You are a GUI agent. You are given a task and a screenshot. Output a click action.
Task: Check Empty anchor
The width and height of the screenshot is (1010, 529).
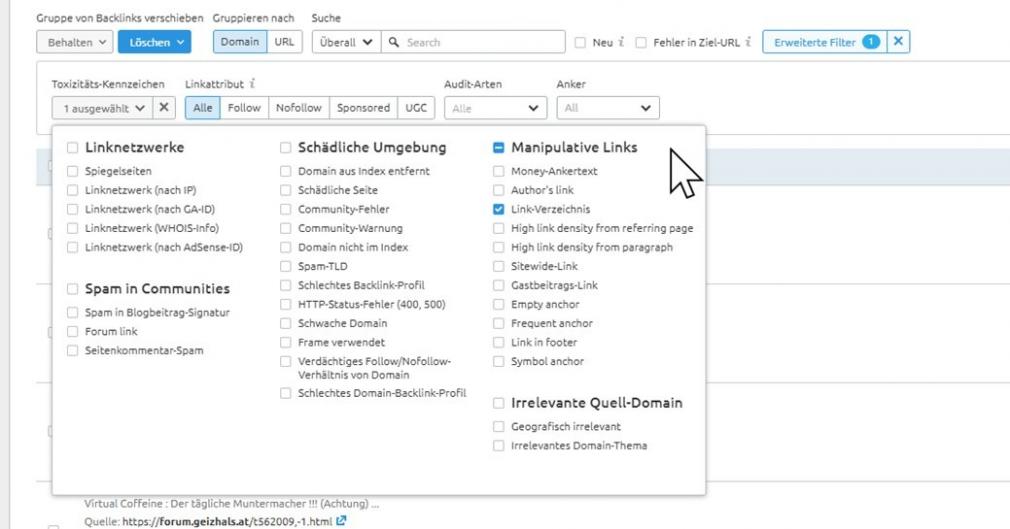[499, 304]
